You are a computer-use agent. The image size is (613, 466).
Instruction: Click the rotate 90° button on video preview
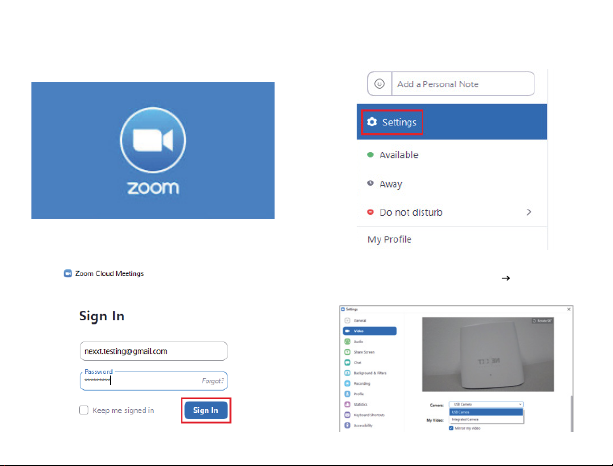(542, 321)
